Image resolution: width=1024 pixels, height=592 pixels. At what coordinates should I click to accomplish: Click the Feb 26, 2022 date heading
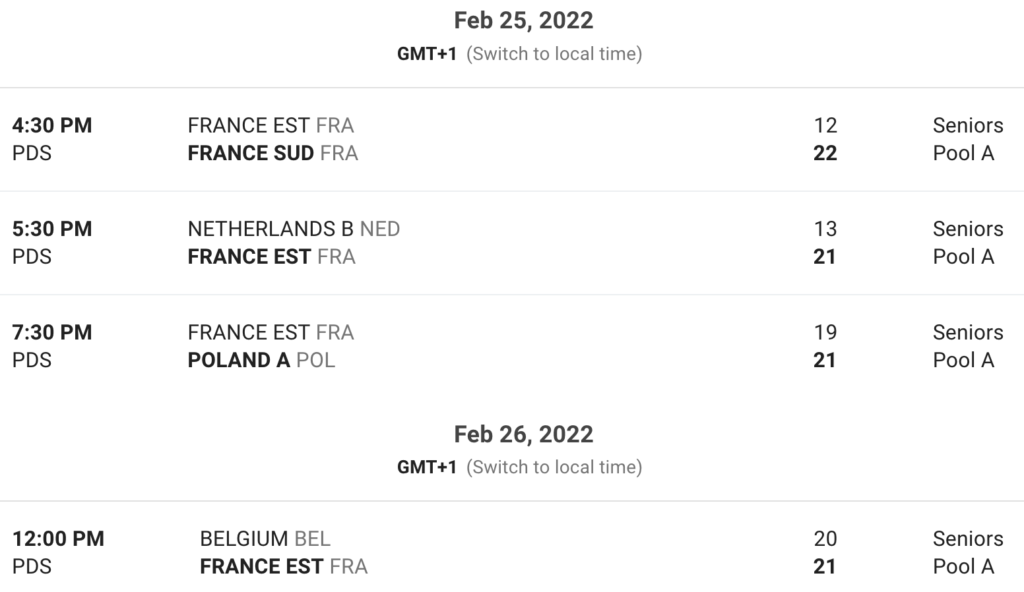tap(524, 434)
